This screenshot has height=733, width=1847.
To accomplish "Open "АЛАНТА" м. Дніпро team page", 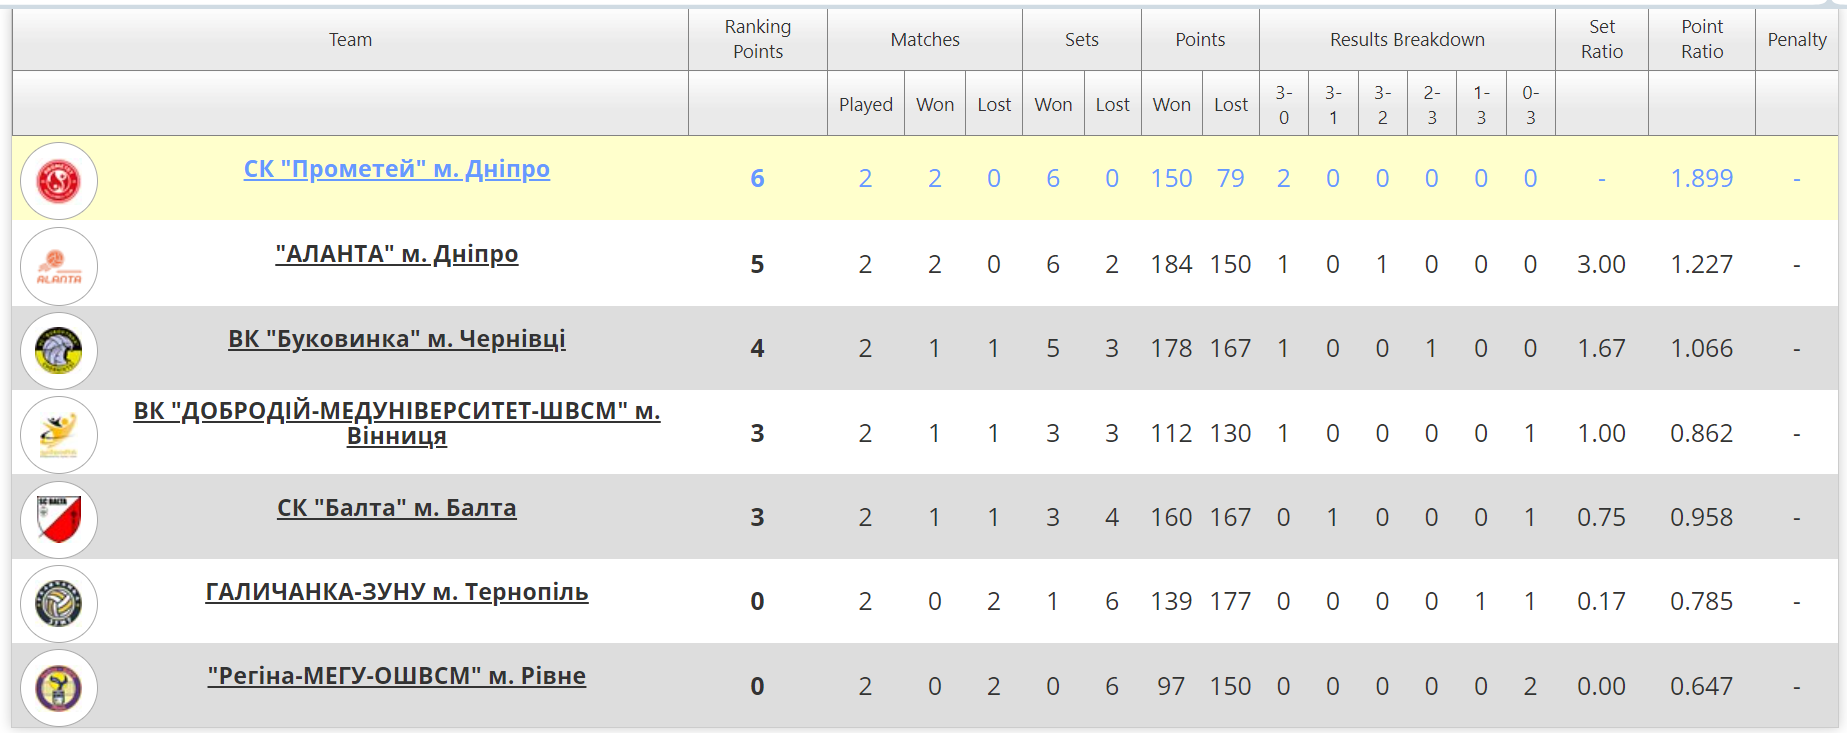I will click(x=397, y=254).
